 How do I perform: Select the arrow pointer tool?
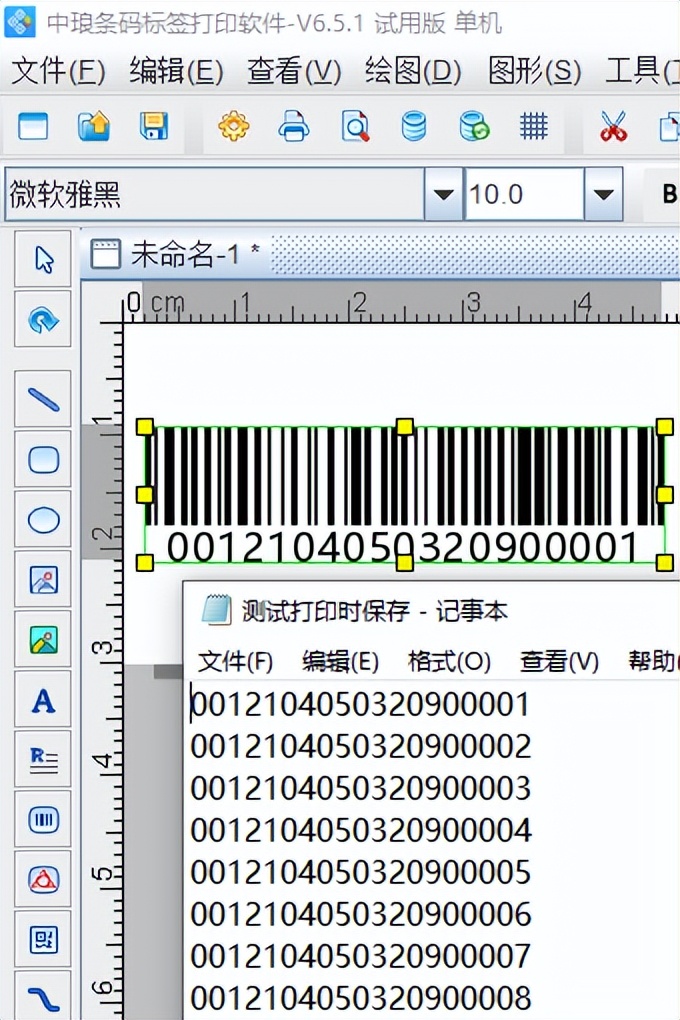pos(43,260)
